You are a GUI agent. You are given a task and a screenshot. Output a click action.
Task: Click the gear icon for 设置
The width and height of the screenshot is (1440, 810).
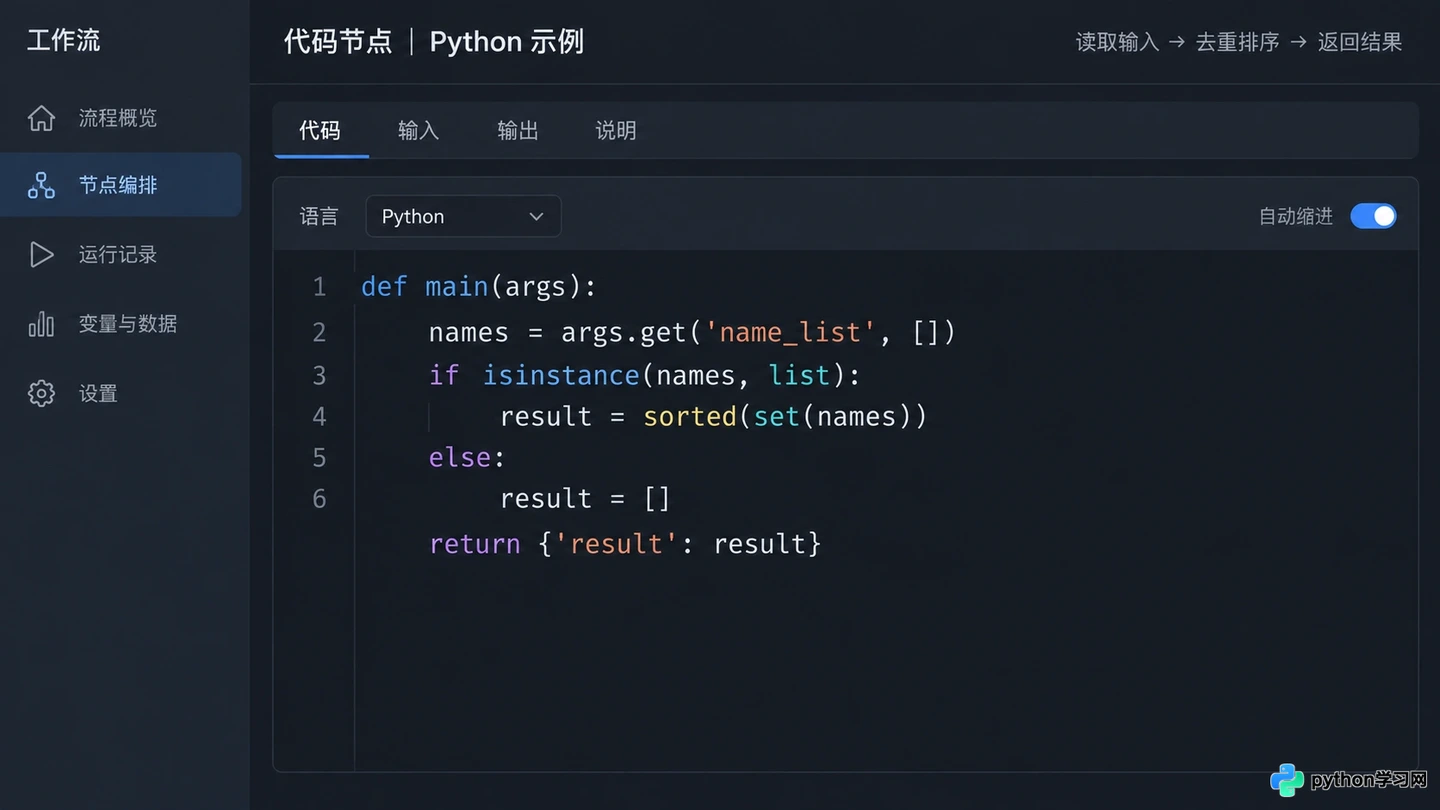(x=41, y=393)
